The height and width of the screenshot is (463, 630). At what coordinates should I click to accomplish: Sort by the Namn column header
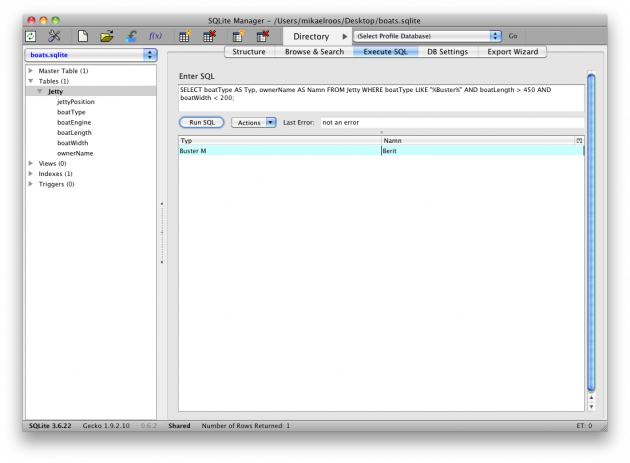coord(478,140)
